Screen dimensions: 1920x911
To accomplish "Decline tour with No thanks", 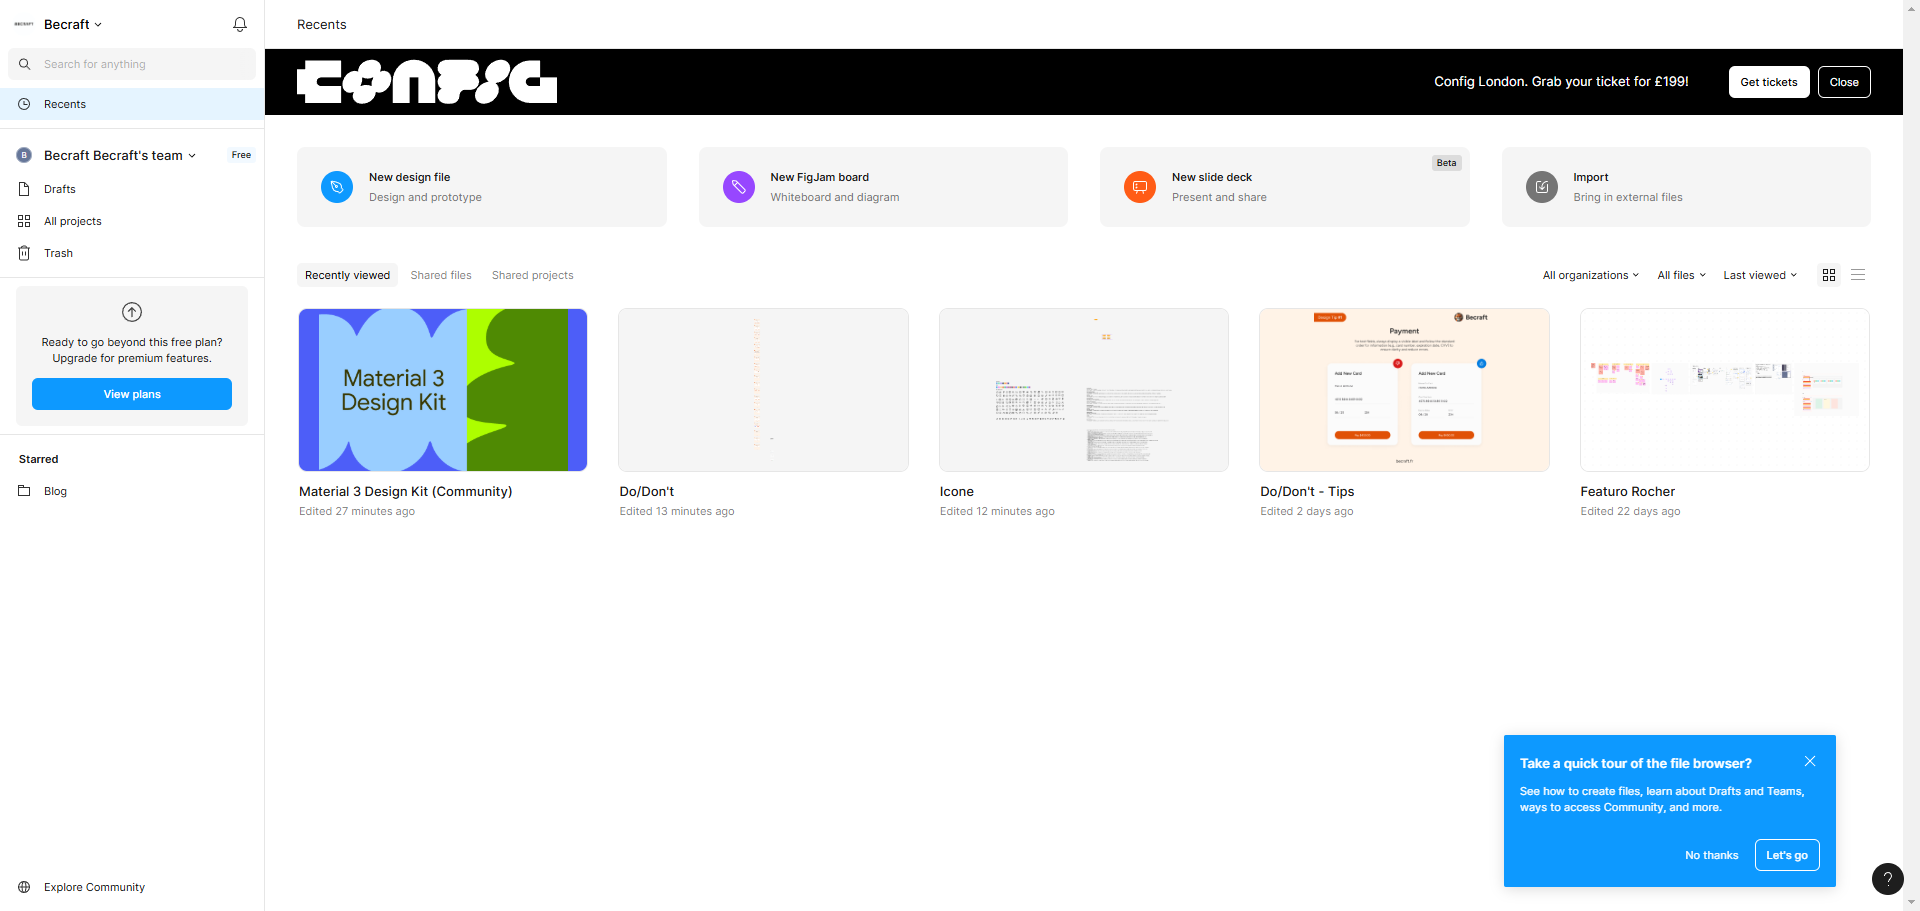I will click(x=1711, y=855).
